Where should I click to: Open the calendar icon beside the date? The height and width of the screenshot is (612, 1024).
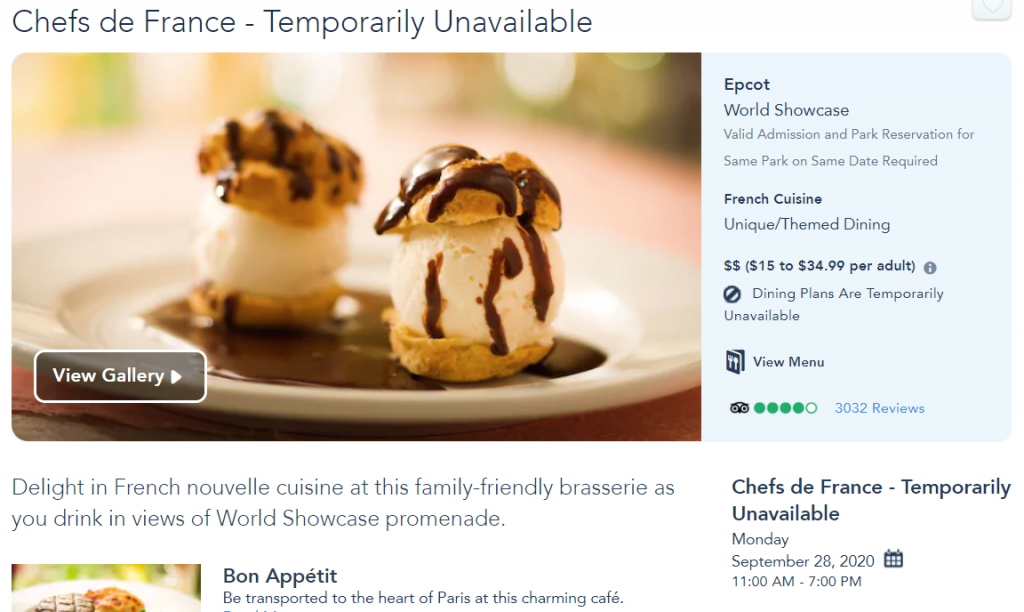click(893, 559)
